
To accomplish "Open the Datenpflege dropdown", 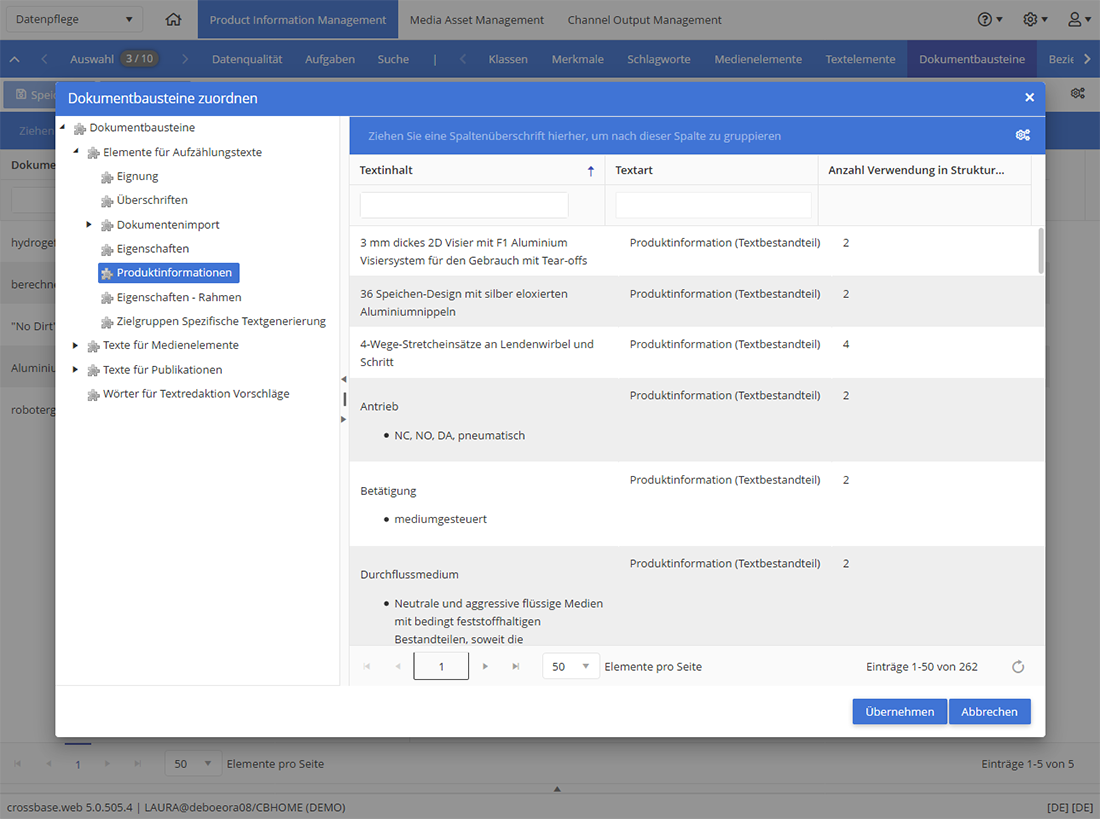I will (x=74, y=20).
